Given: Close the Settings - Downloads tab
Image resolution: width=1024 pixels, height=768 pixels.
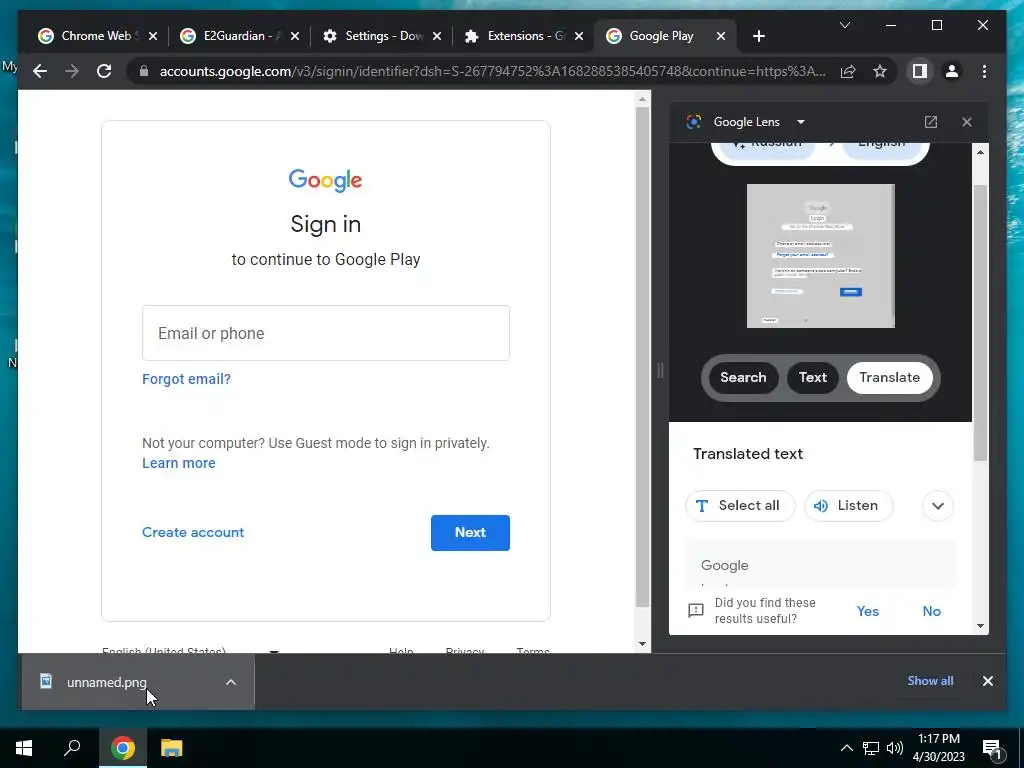Looking at the screenshot, I should click(437, 36).
